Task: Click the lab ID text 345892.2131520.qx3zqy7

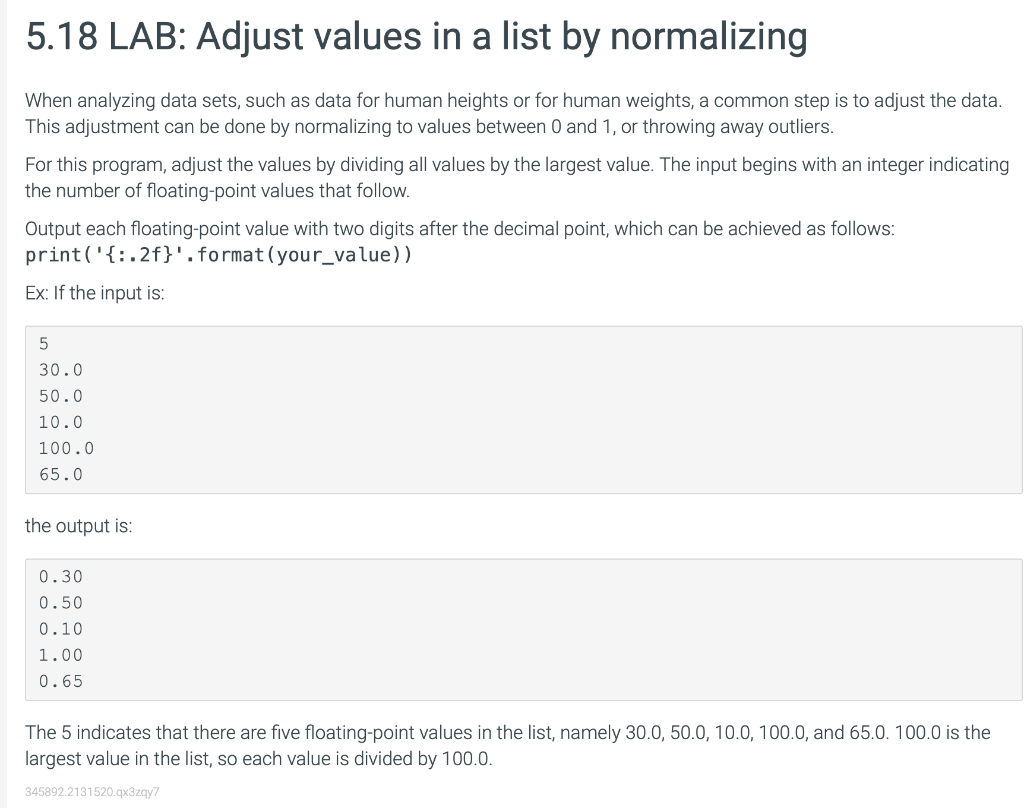Action: pos(92,792)
